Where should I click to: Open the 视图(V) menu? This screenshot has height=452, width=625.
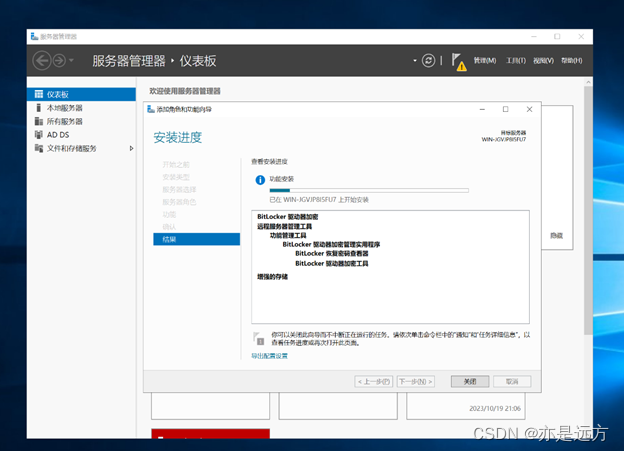click(544, 61)
